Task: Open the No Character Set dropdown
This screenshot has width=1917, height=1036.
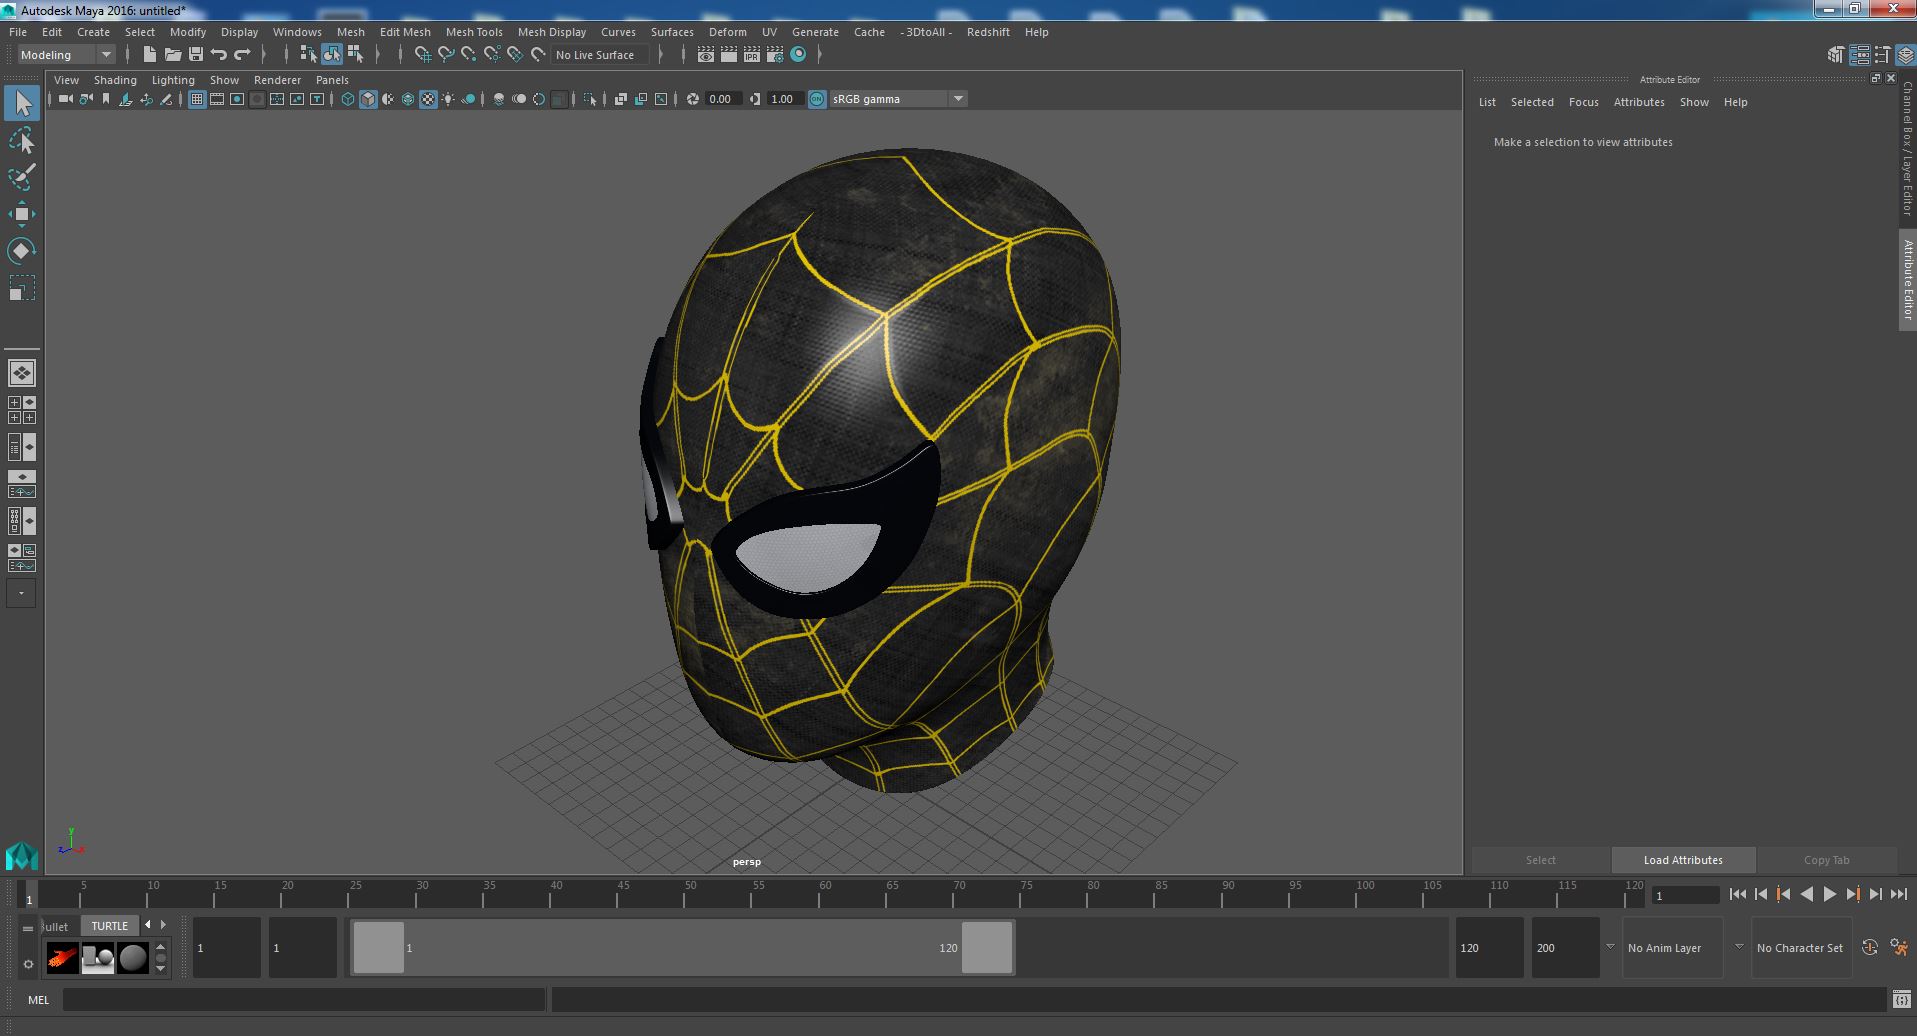Action: (x=1800, y=948)
